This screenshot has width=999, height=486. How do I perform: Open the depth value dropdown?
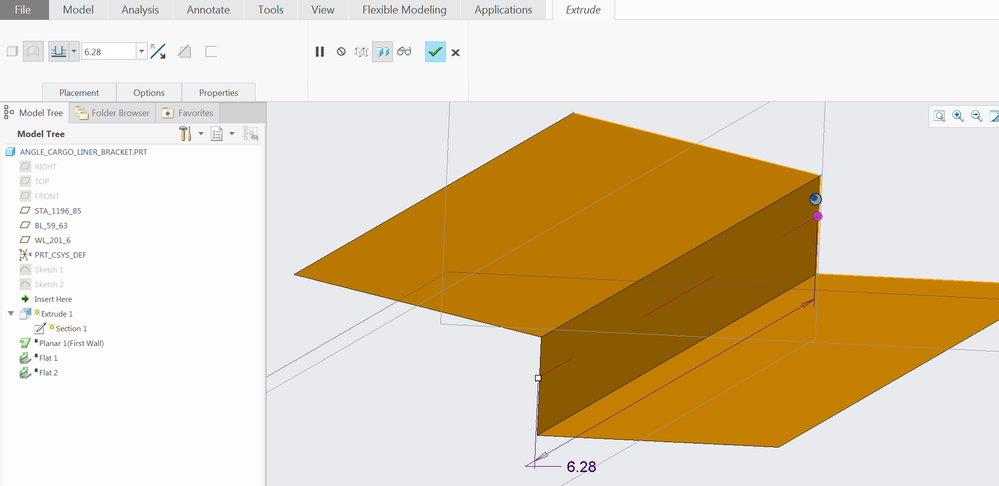tap(141, 51)
